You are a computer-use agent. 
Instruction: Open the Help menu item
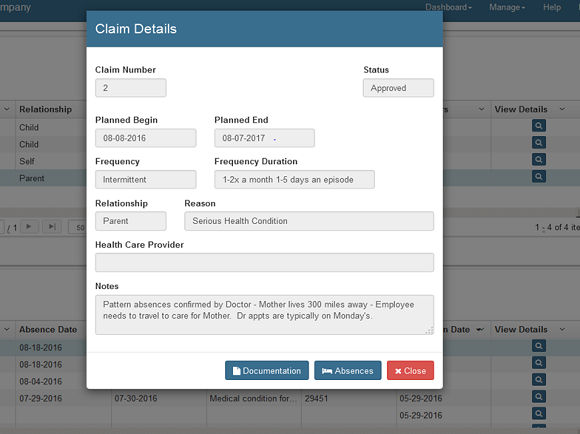click(x=552, y=7)
